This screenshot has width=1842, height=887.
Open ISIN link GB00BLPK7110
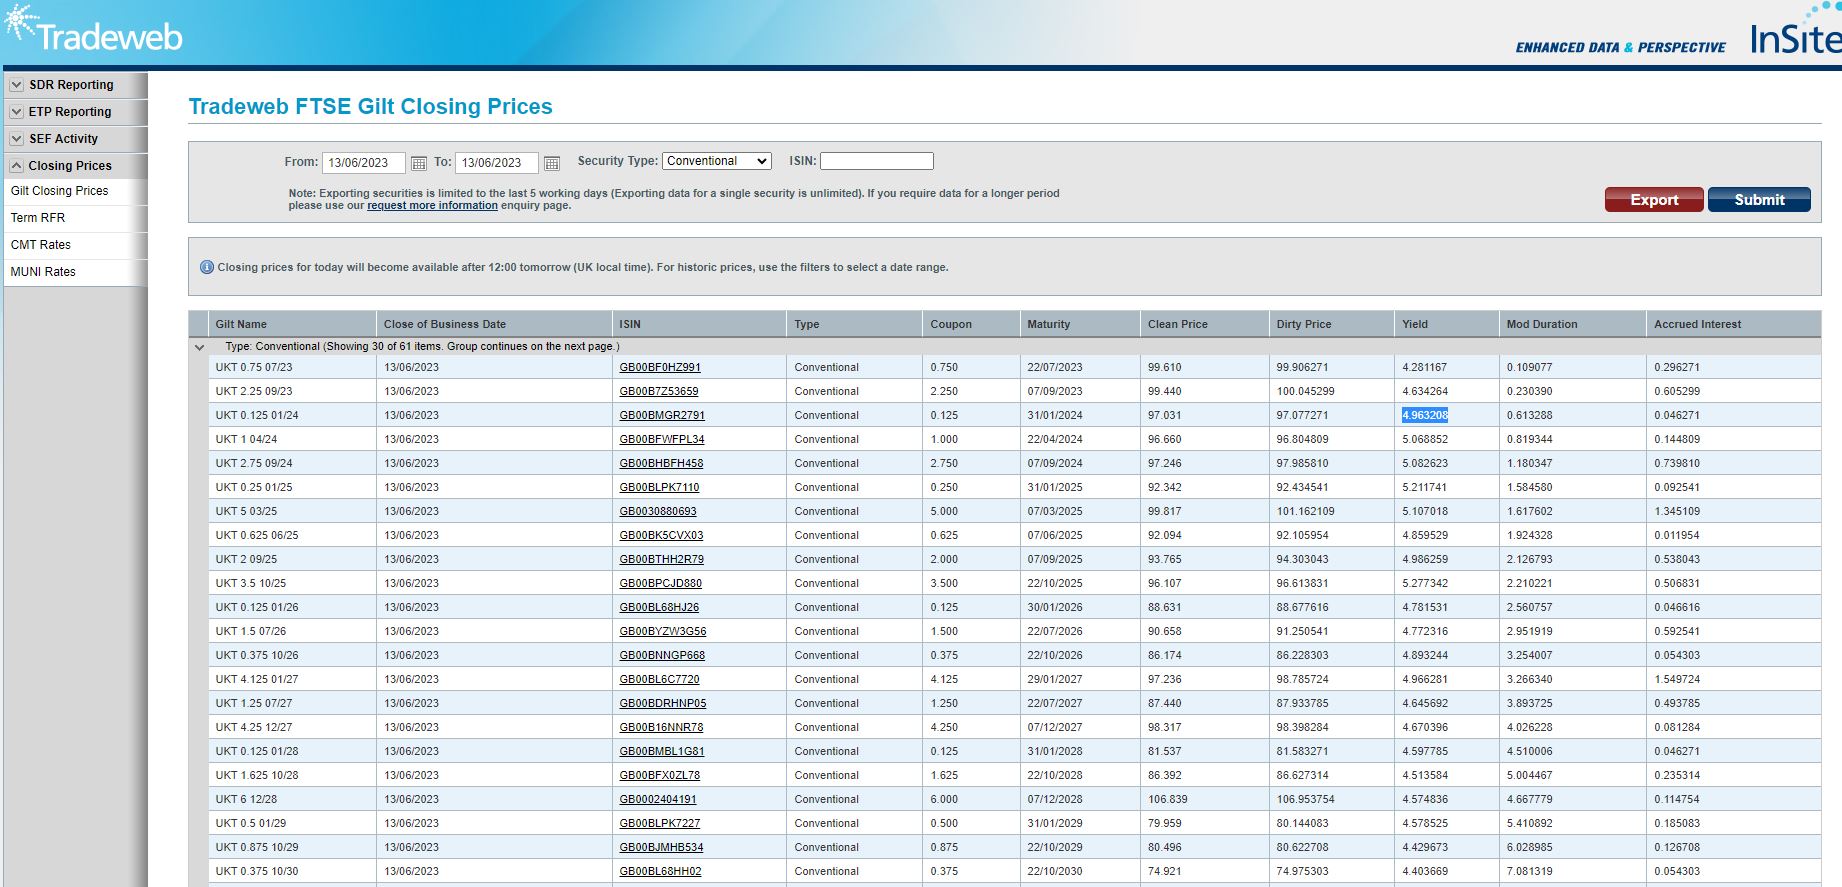point(659,487)
